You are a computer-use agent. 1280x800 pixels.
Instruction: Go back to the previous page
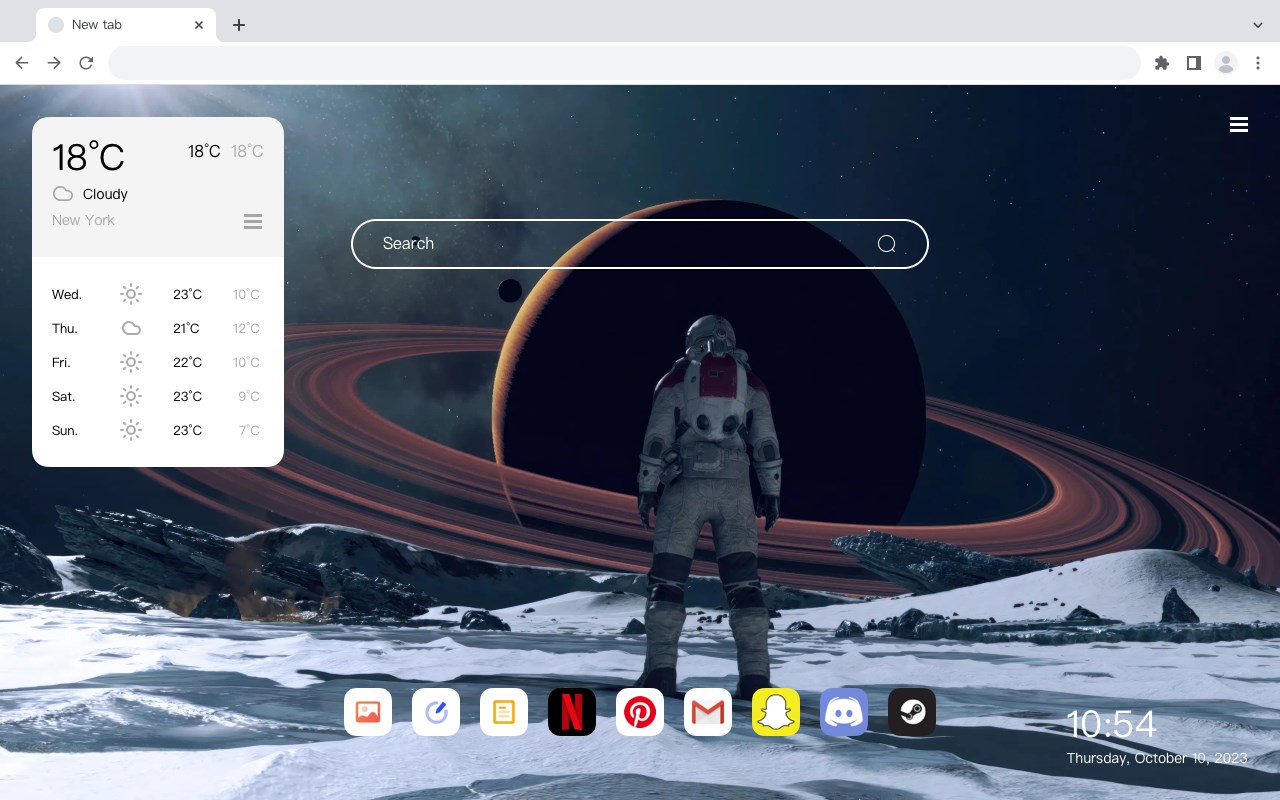[22, 63]
